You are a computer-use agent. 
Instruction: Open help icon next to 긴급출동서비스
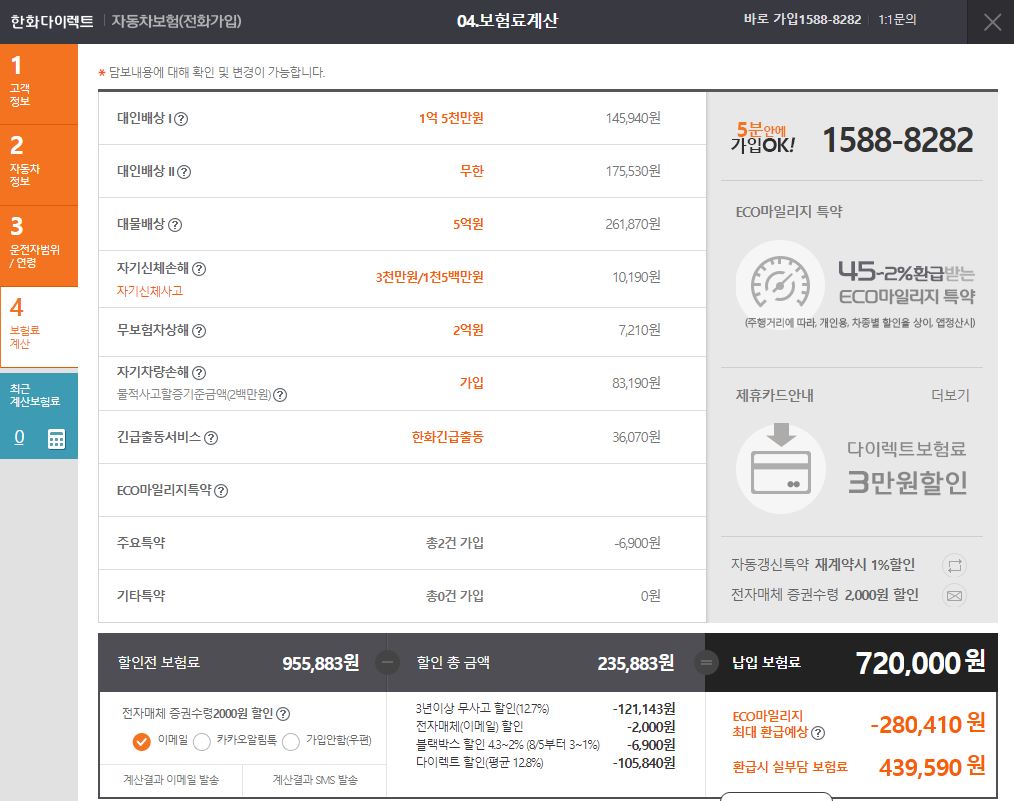coord(211,438)
